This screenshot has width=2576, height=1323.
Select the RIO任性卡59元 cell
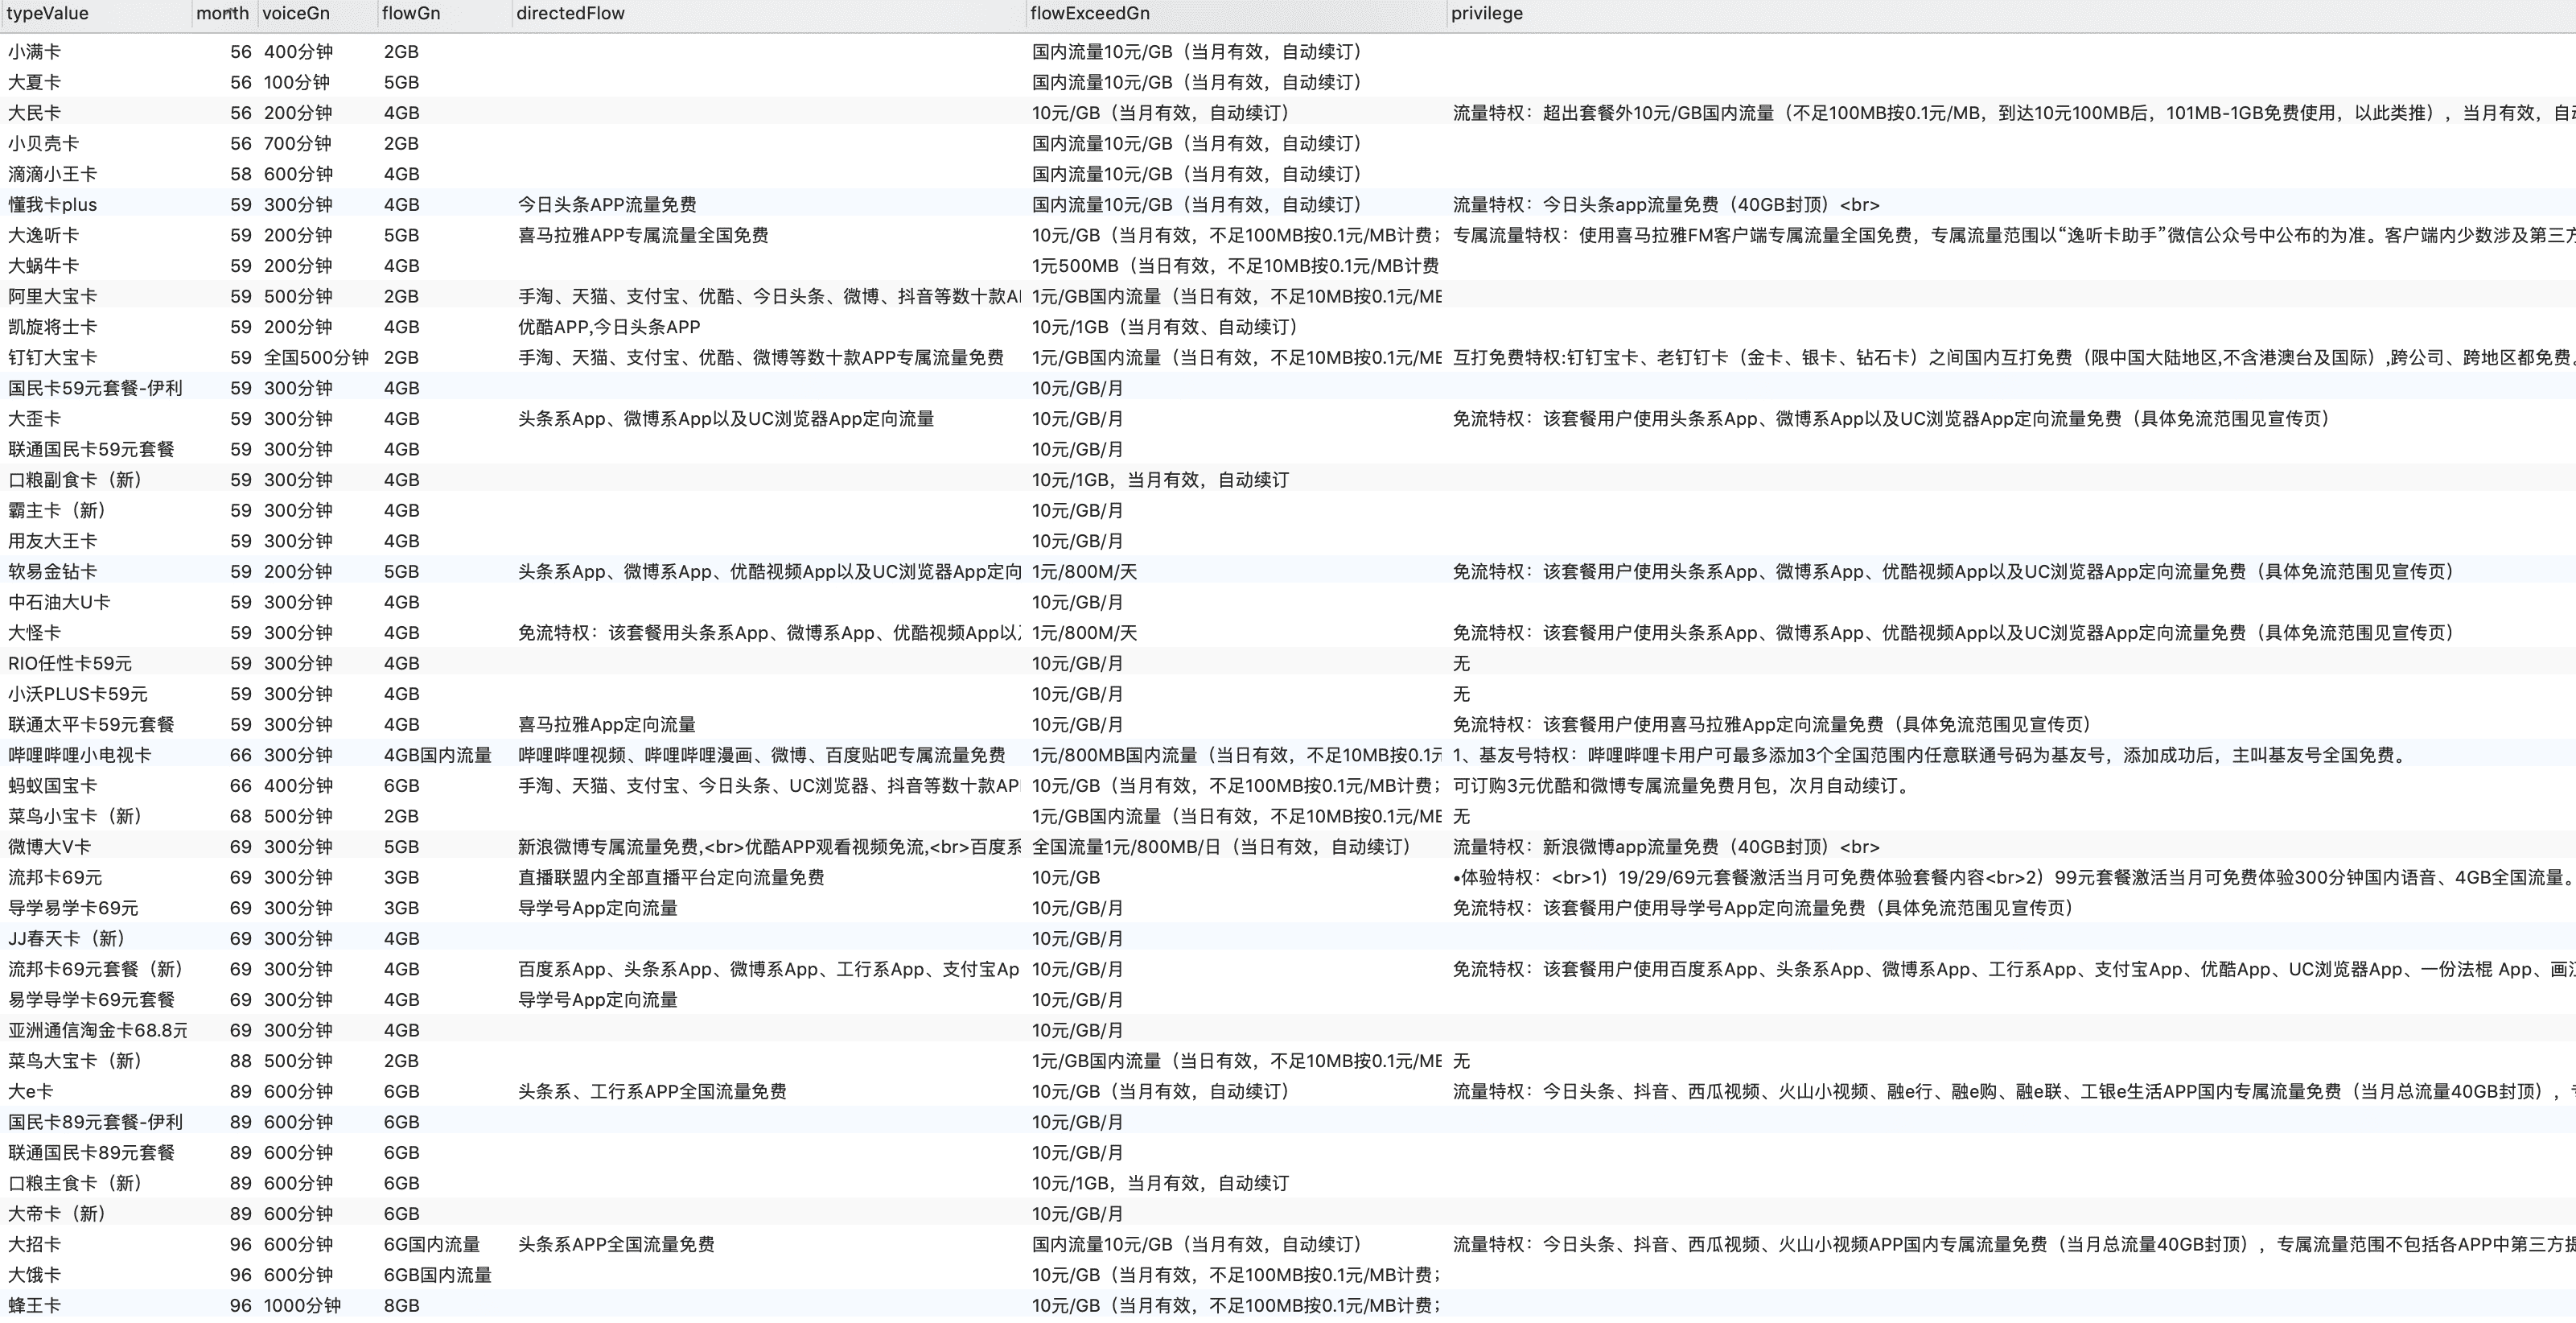[70, 663]
